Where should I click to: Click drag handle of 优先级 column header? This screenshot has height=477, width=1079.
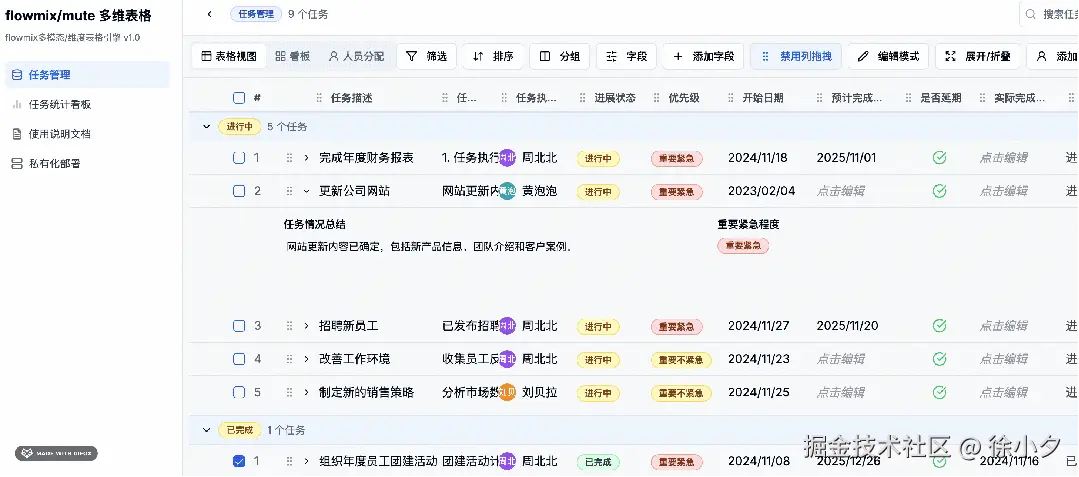pyautogui.click(x=656, y=98)
